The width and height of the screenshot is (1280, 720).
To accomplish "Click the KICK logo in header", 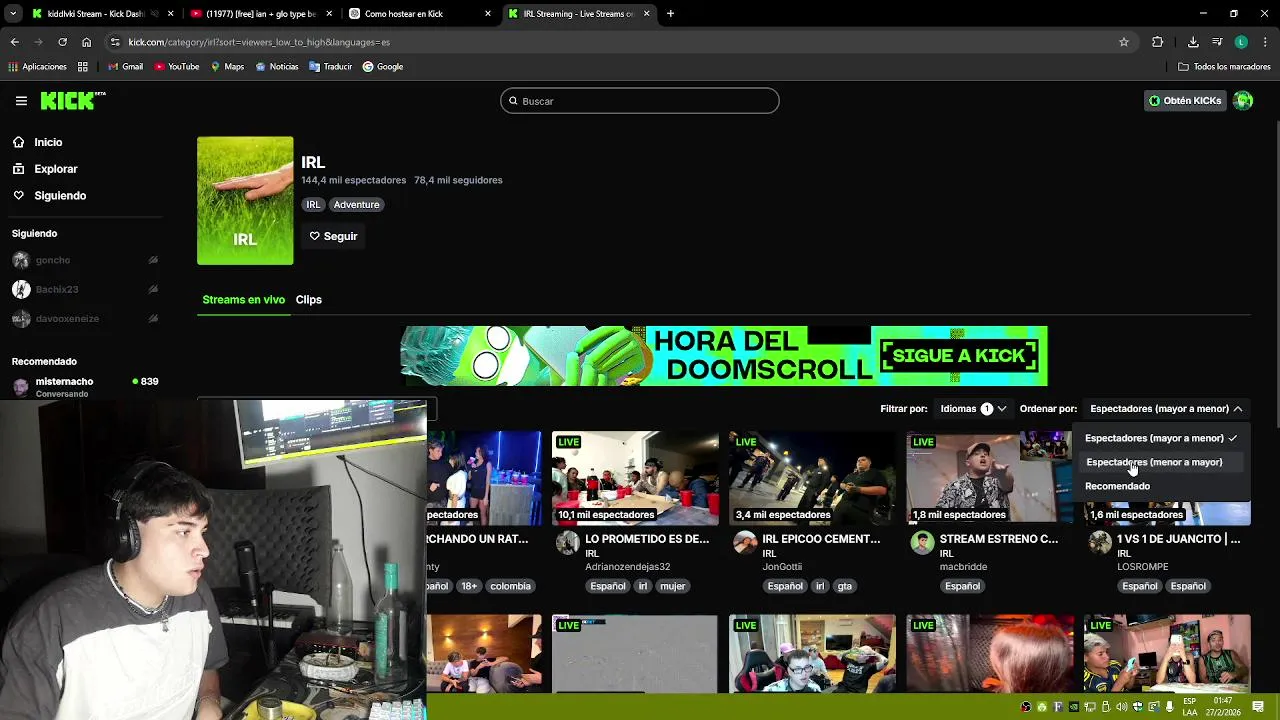I will click(x=73, y=100).
